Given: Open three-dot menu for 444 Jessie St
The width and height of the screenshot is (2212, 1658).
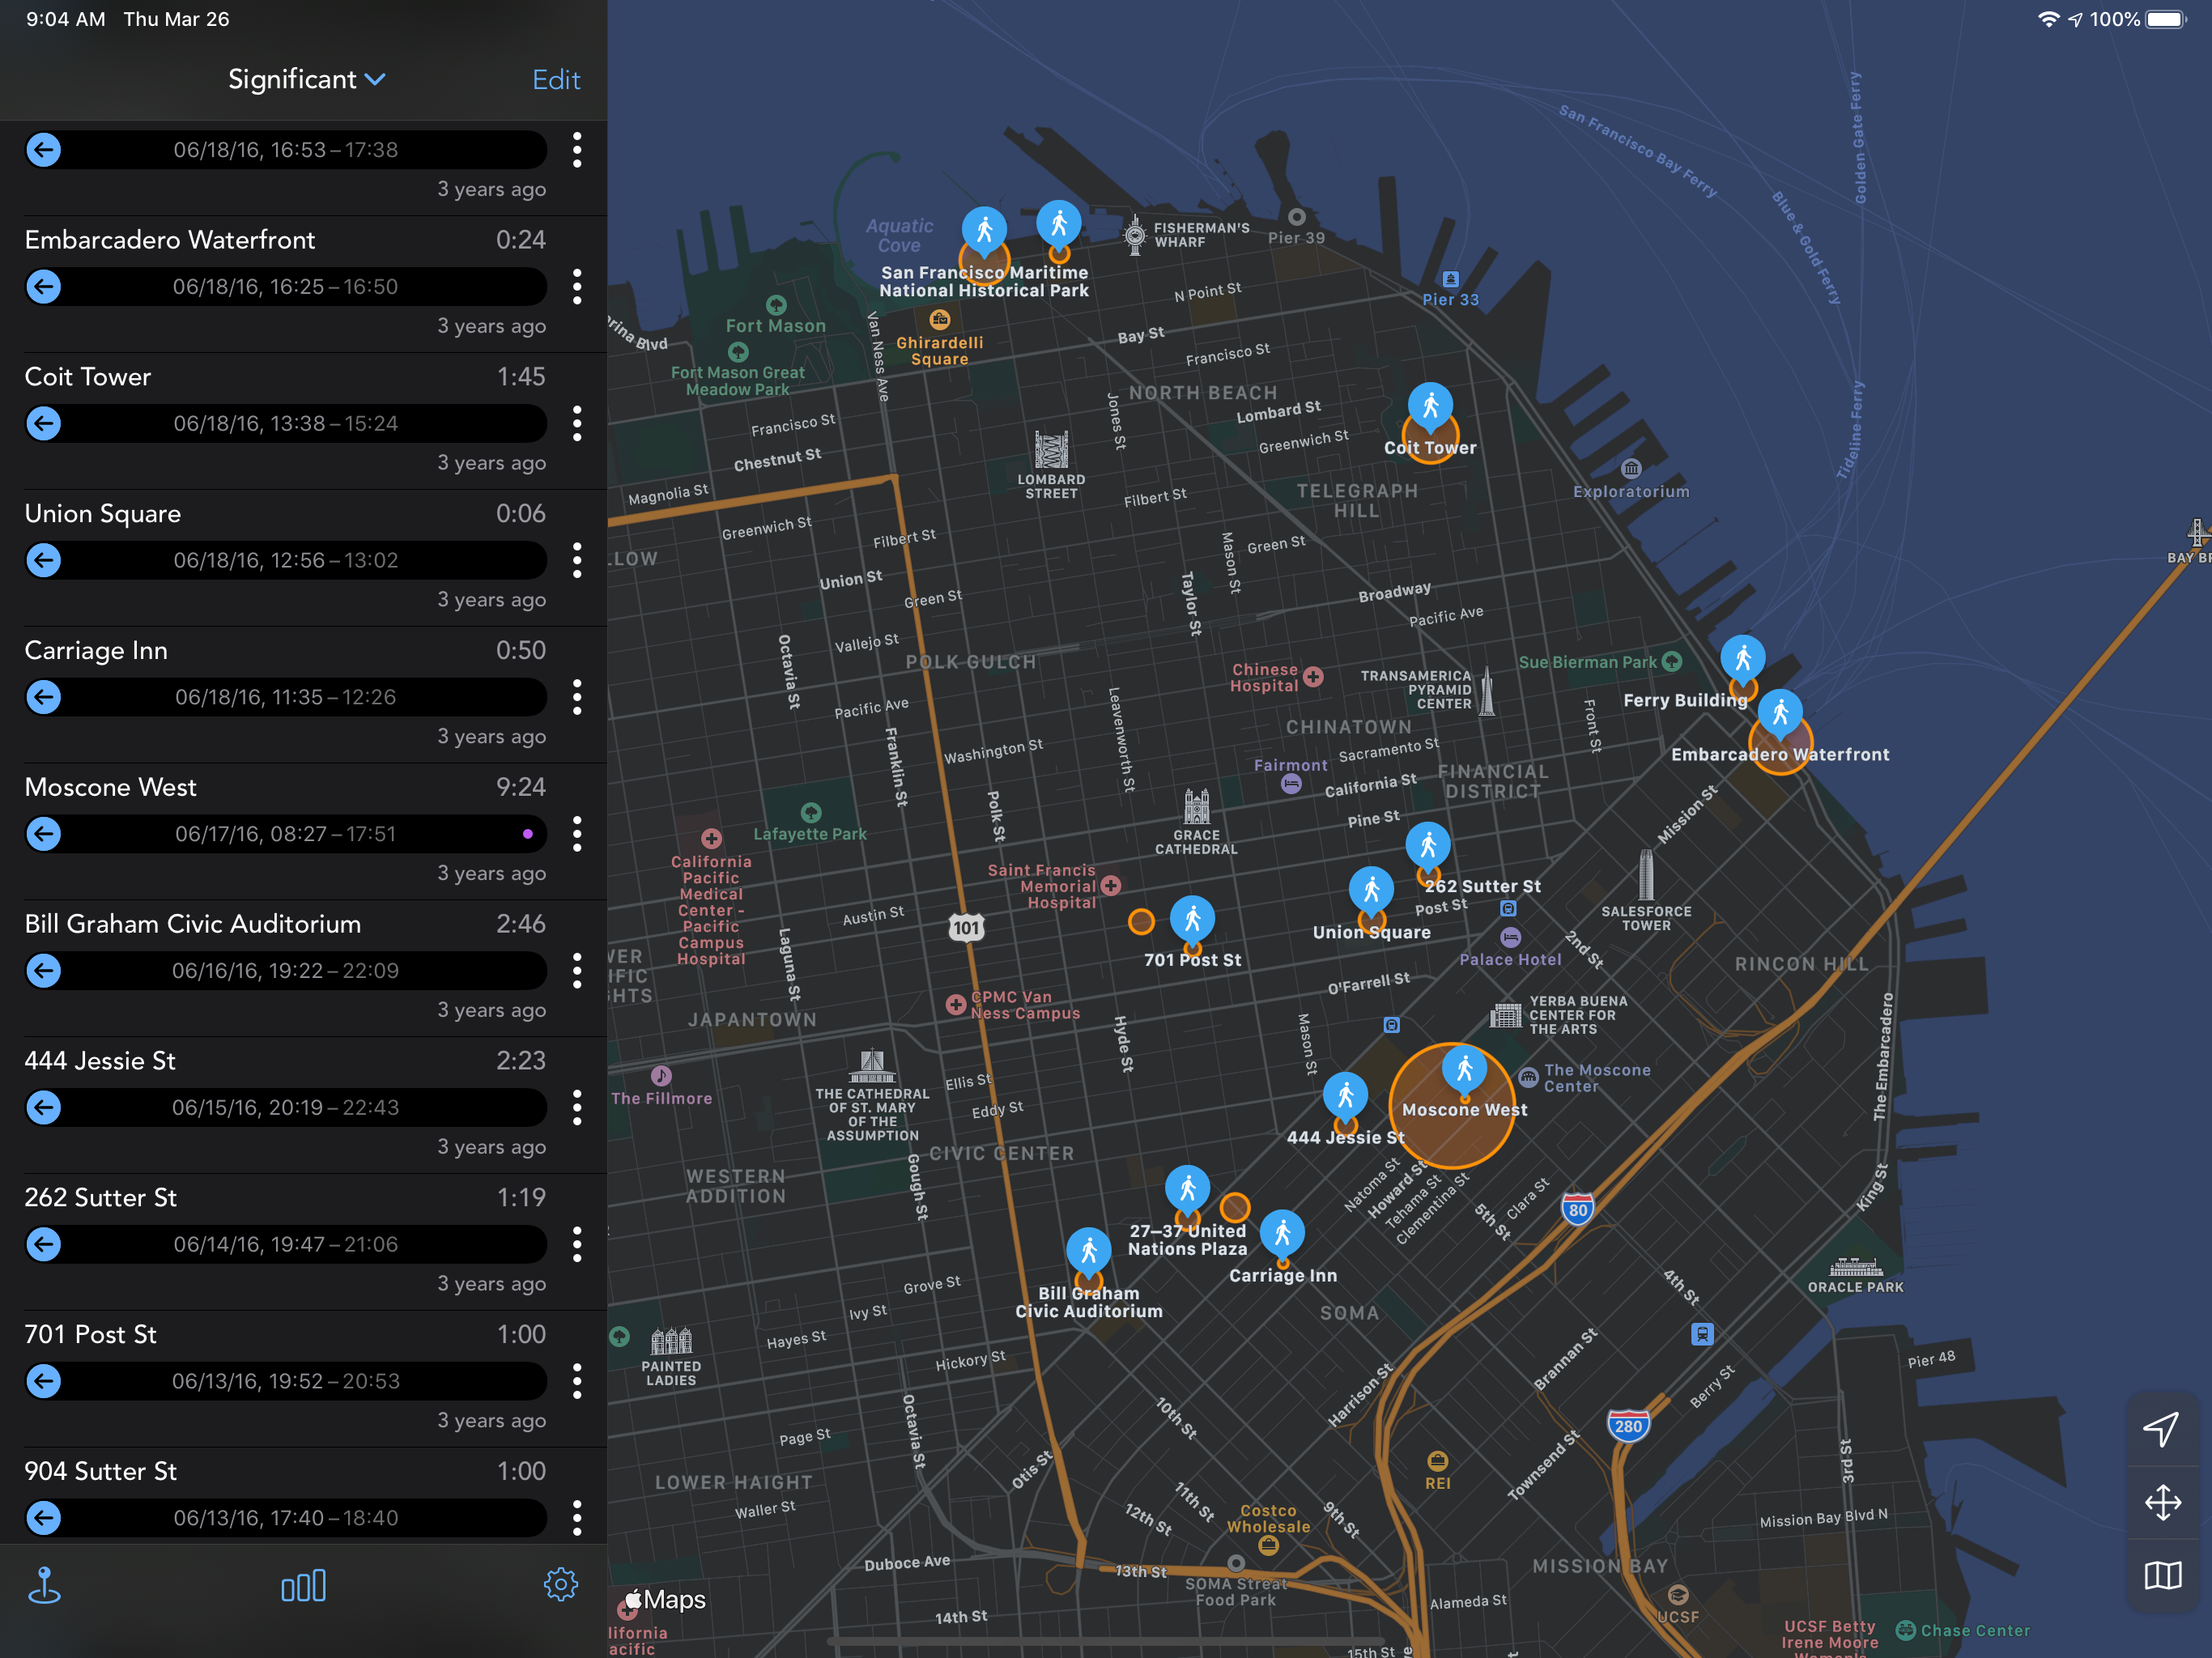Looking at the screenshot, I should click(x=577, y=1107).
